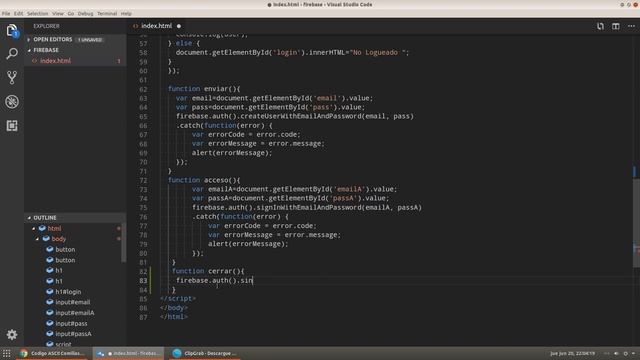
Task: Open the Explorer view in activity bar
Action: click(x=12, y=30)
